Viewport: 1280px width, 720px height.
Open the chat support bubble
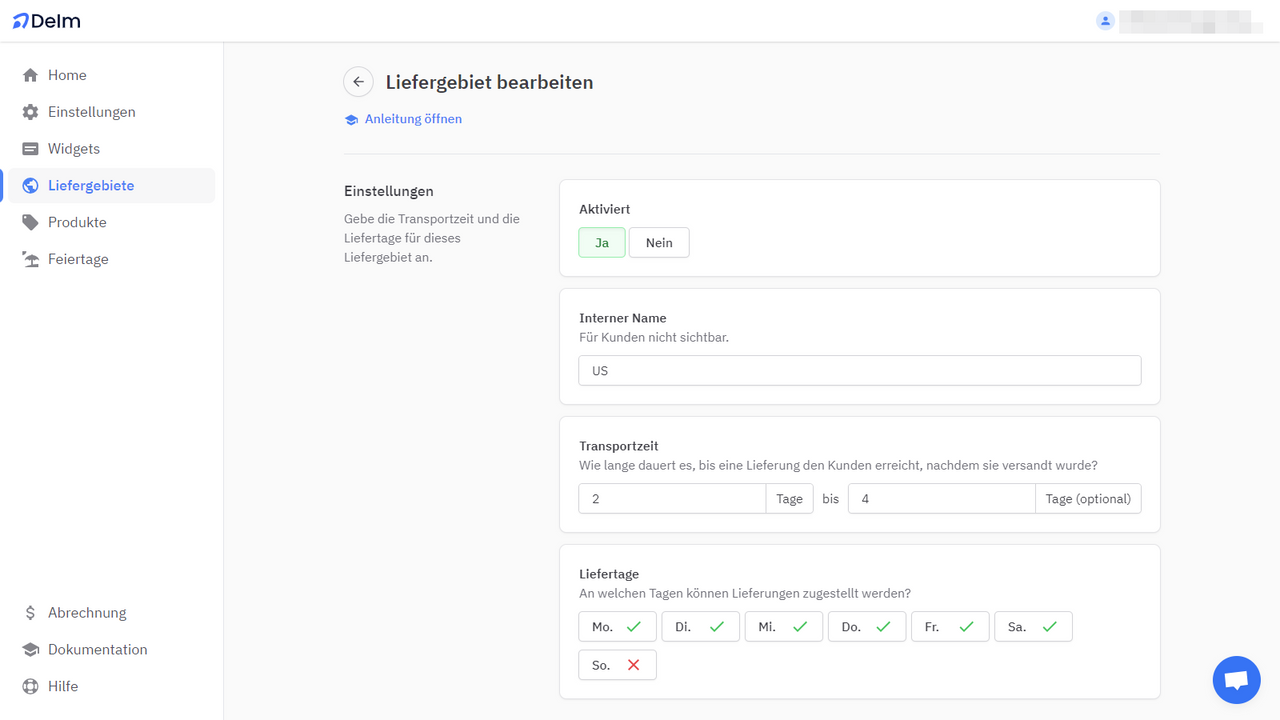point(1236,680)
